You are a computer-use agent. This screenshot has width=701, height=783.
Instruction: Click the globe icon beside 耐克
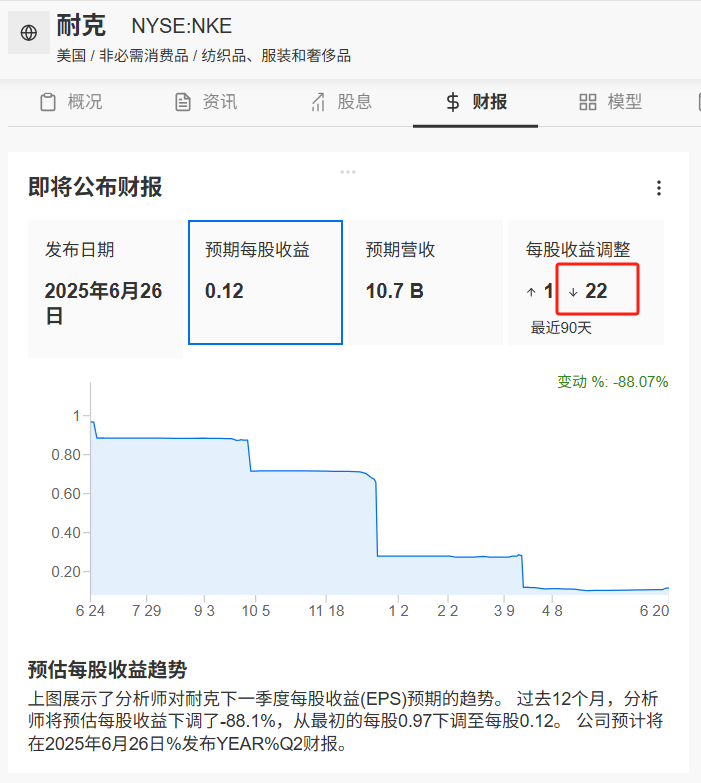[28, 32]
